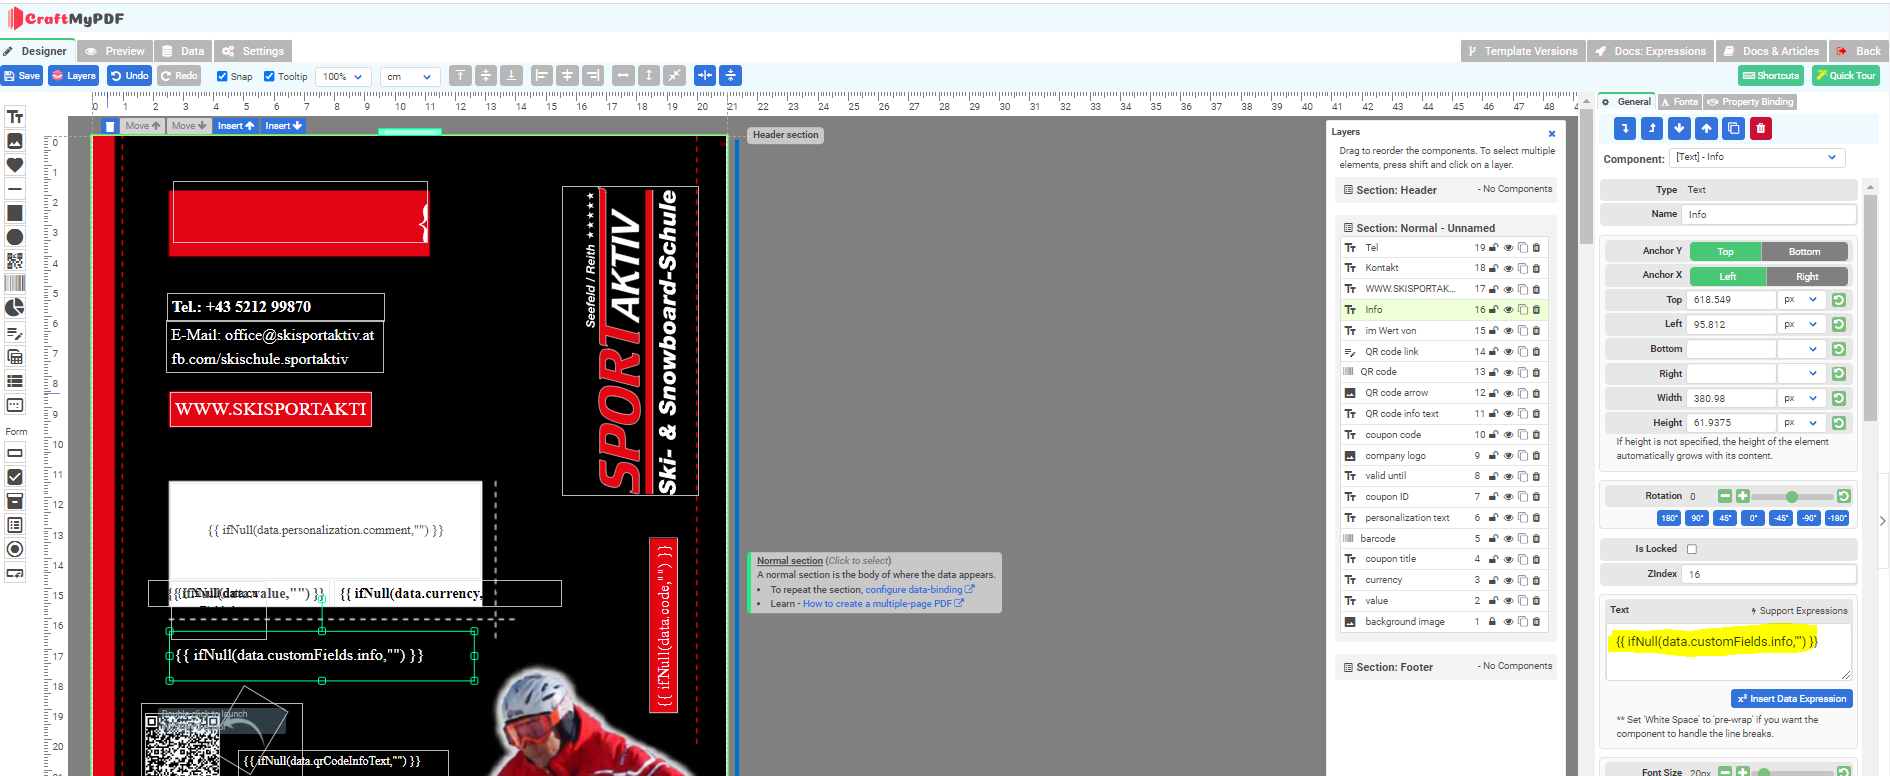Open the Height unit px dropdown
Screen dimensions: 1890x776
click(x=1803, y=423)
